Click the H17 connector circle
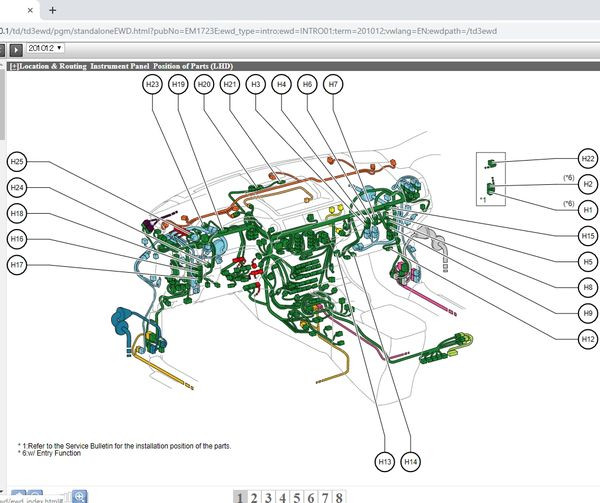 (18, 265)
